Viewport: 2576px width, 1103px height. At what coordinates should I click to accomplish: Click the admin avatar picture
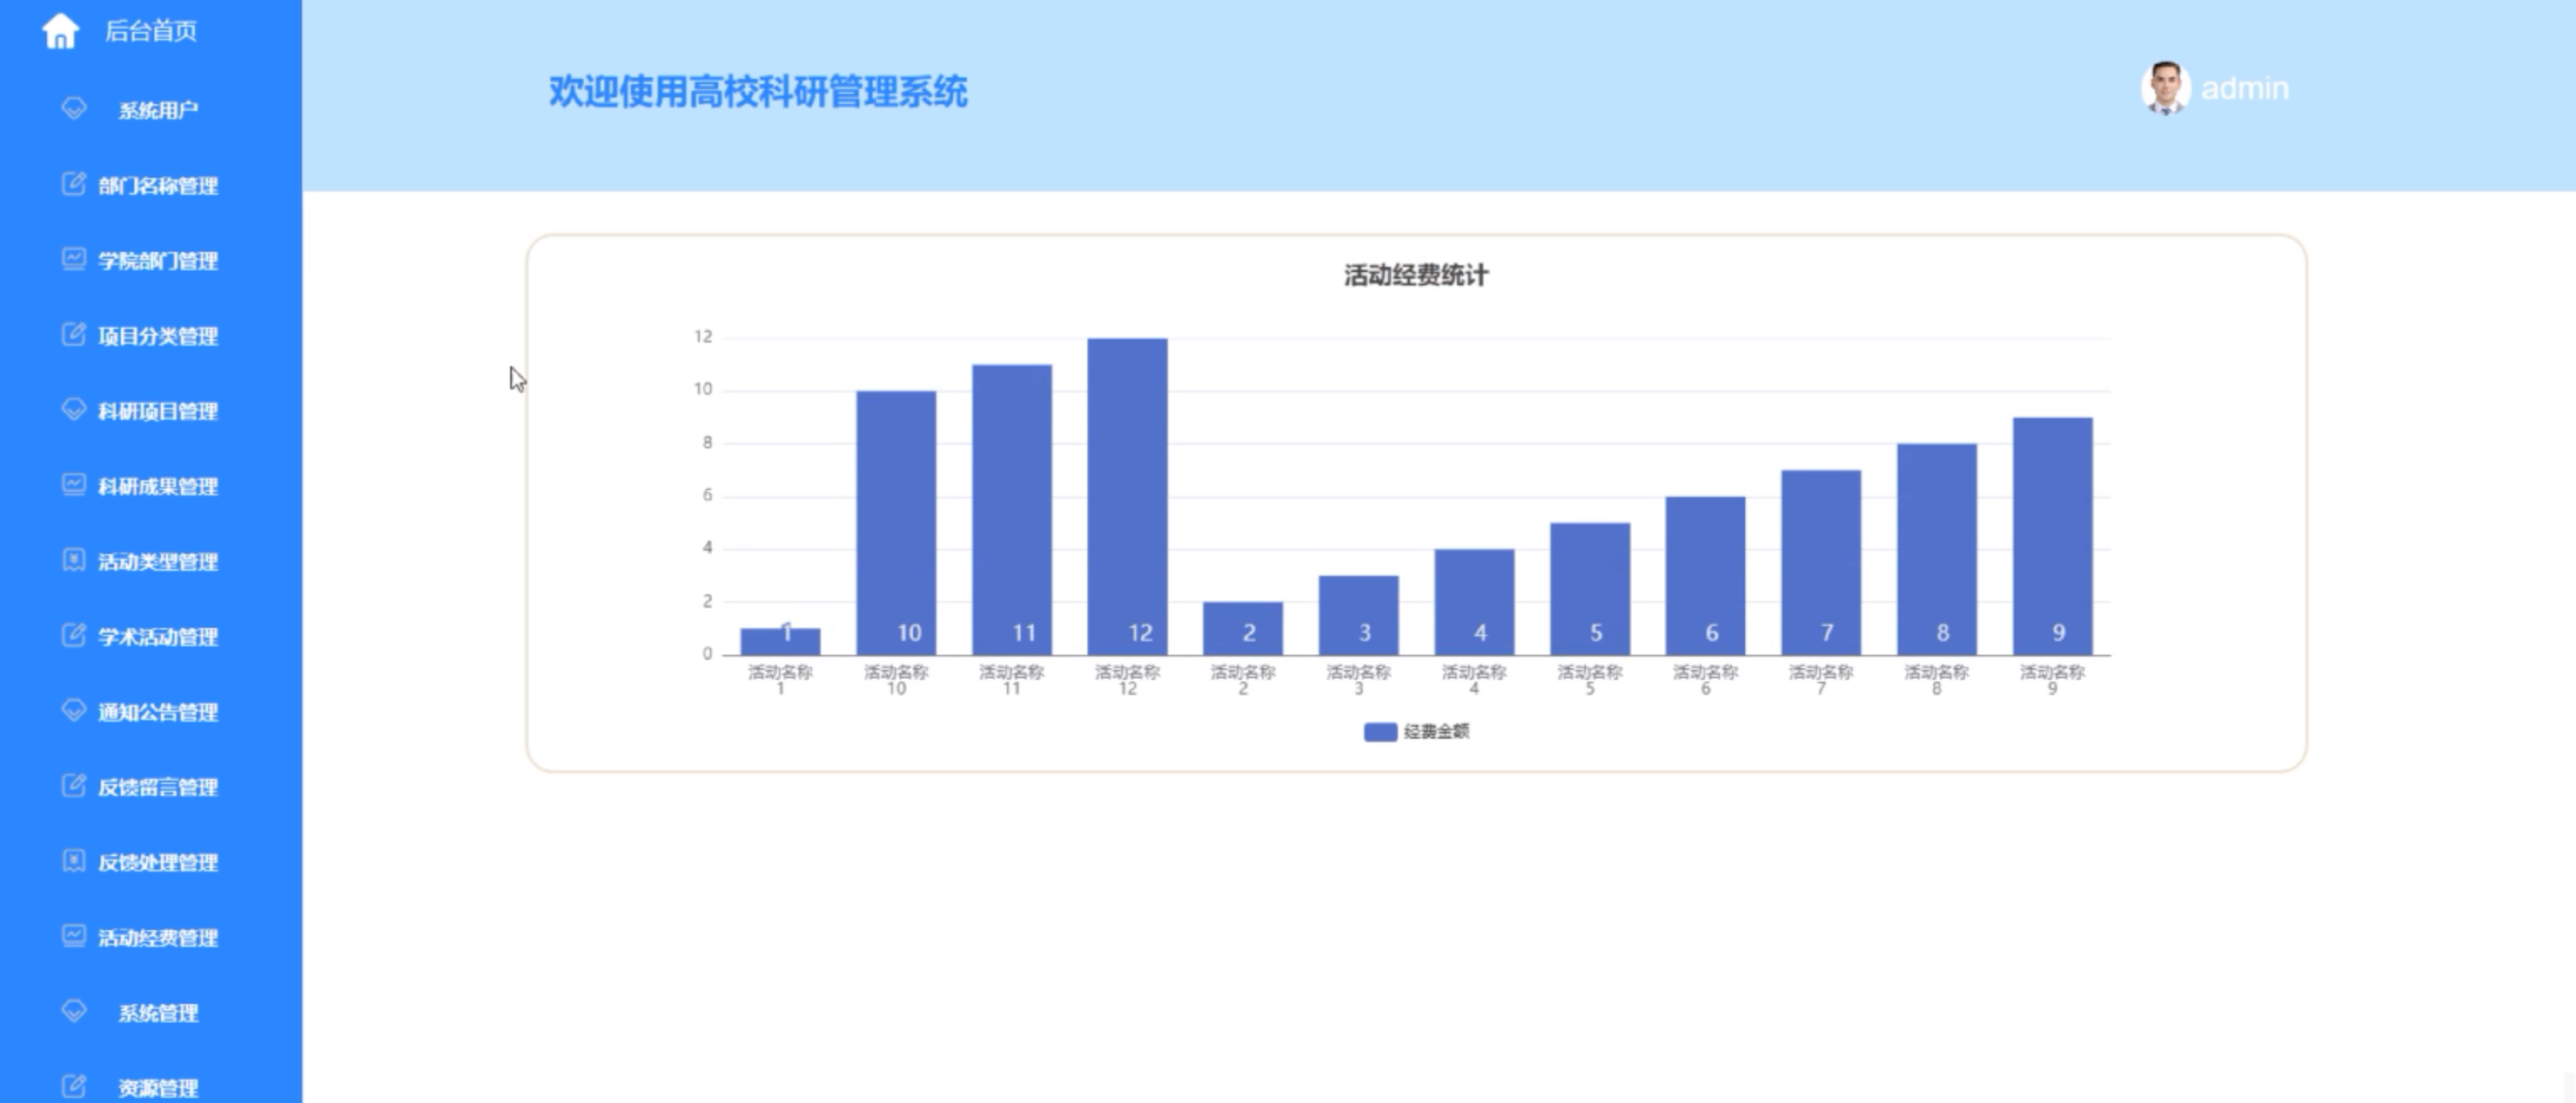pyautogui.click(x=2165, y=88)
